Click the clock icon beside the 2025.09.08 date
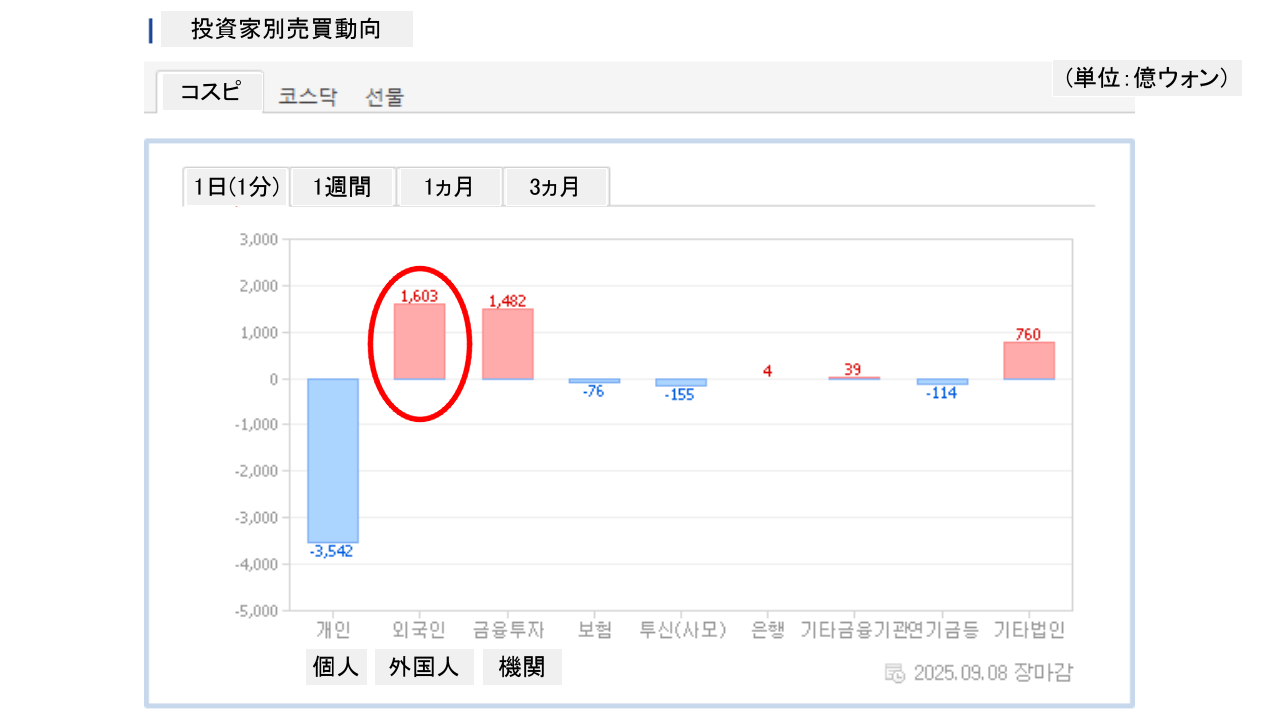1280x720 pixels. [x=895, y=672]
